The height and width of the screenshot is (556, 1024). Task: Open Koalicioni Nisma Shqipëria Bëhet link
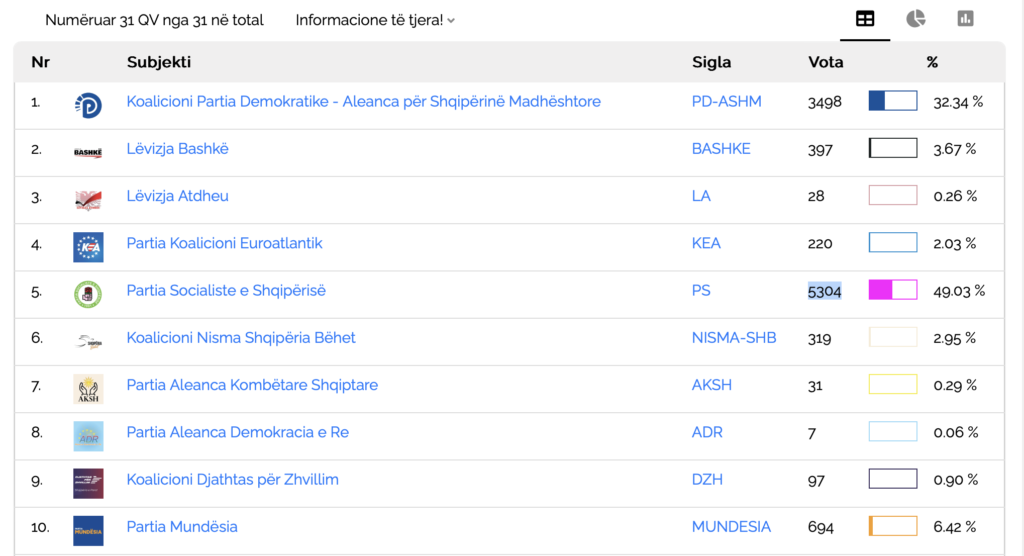tap(241, 338)
